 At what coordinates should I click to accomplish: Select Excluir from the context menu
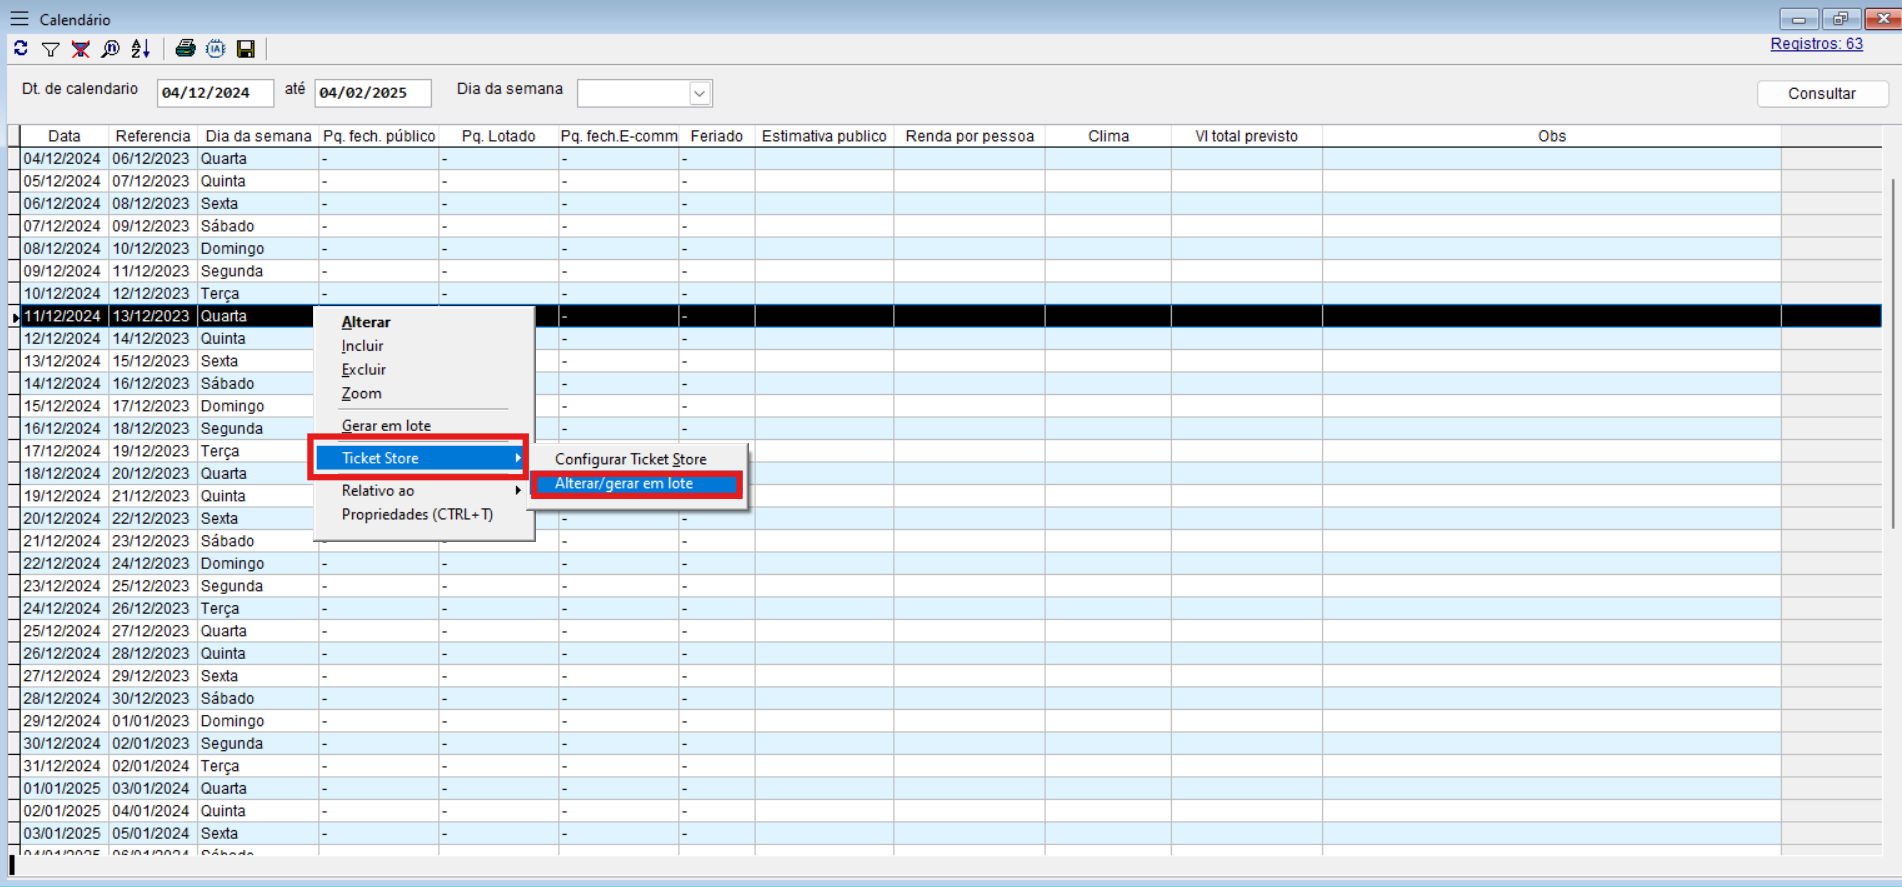(x=363, y=370)
